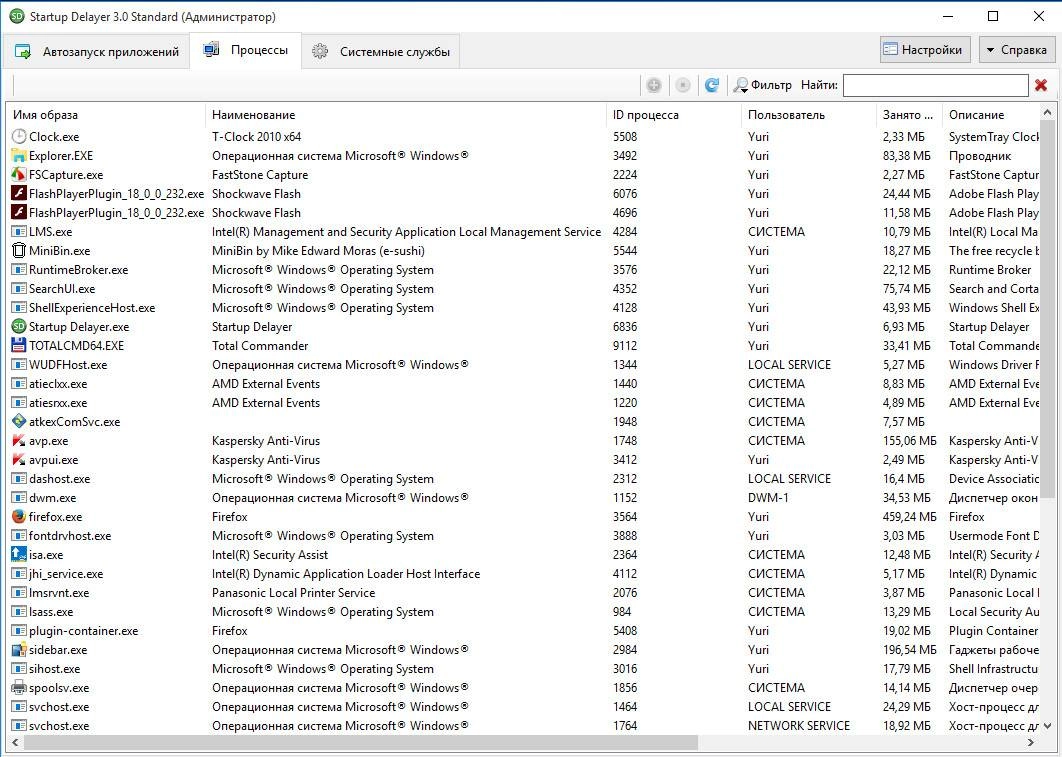Clear the search with red X
The height and width of the screenshot is (757, 1062).
point(1041,85)
